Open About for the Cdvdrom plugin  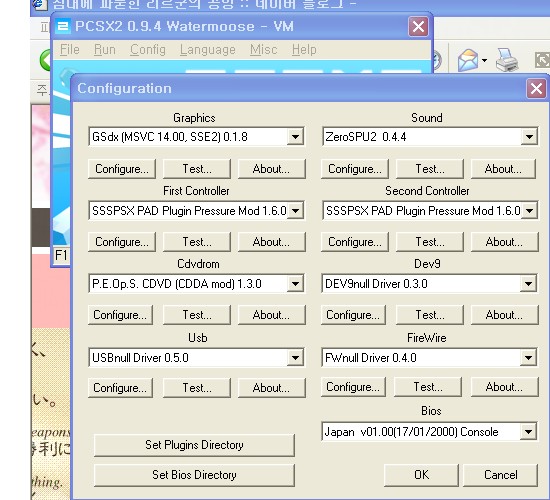point(271,315)
